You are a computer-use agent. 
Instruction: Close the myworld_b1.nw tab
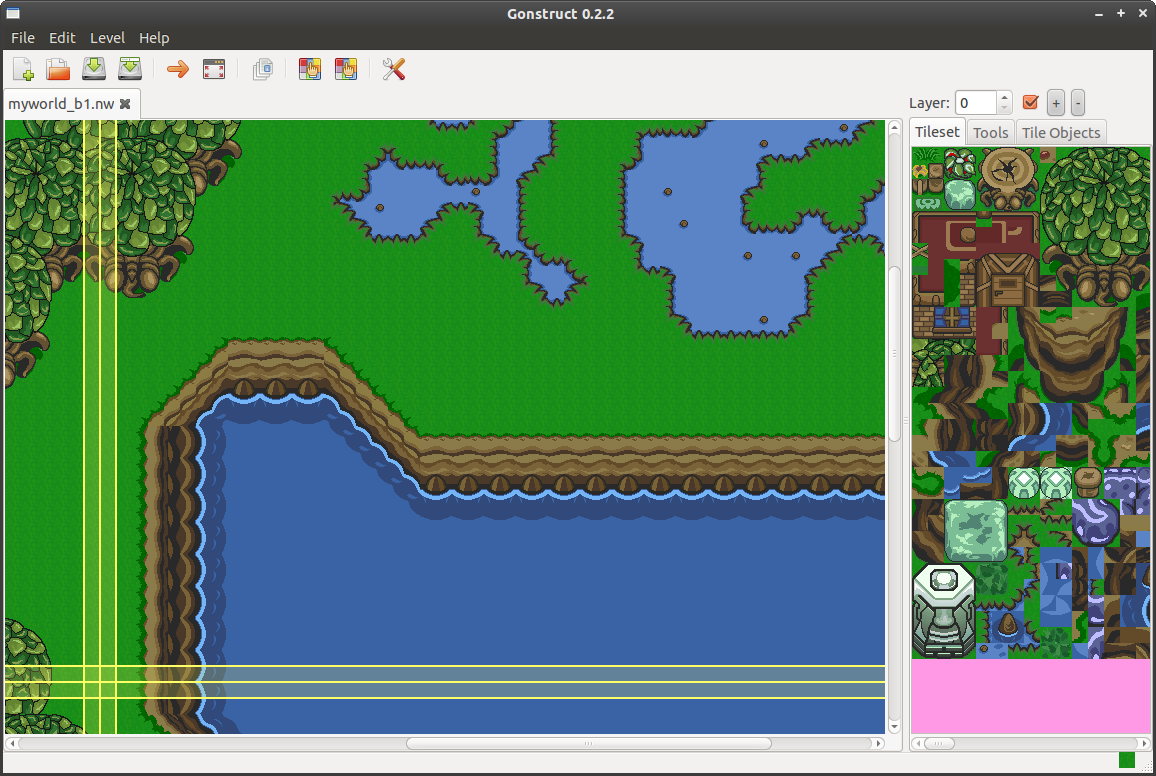point(125,103)
